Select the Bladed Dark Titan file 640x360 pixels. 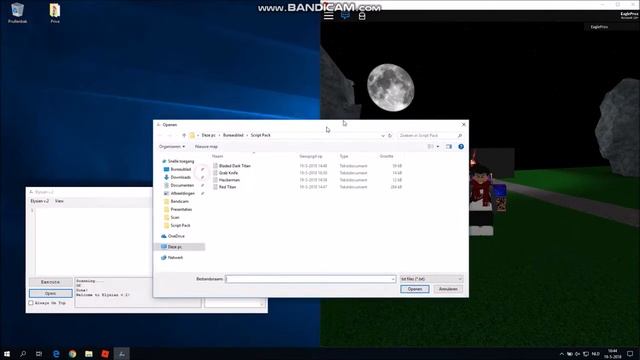[235, 166]
